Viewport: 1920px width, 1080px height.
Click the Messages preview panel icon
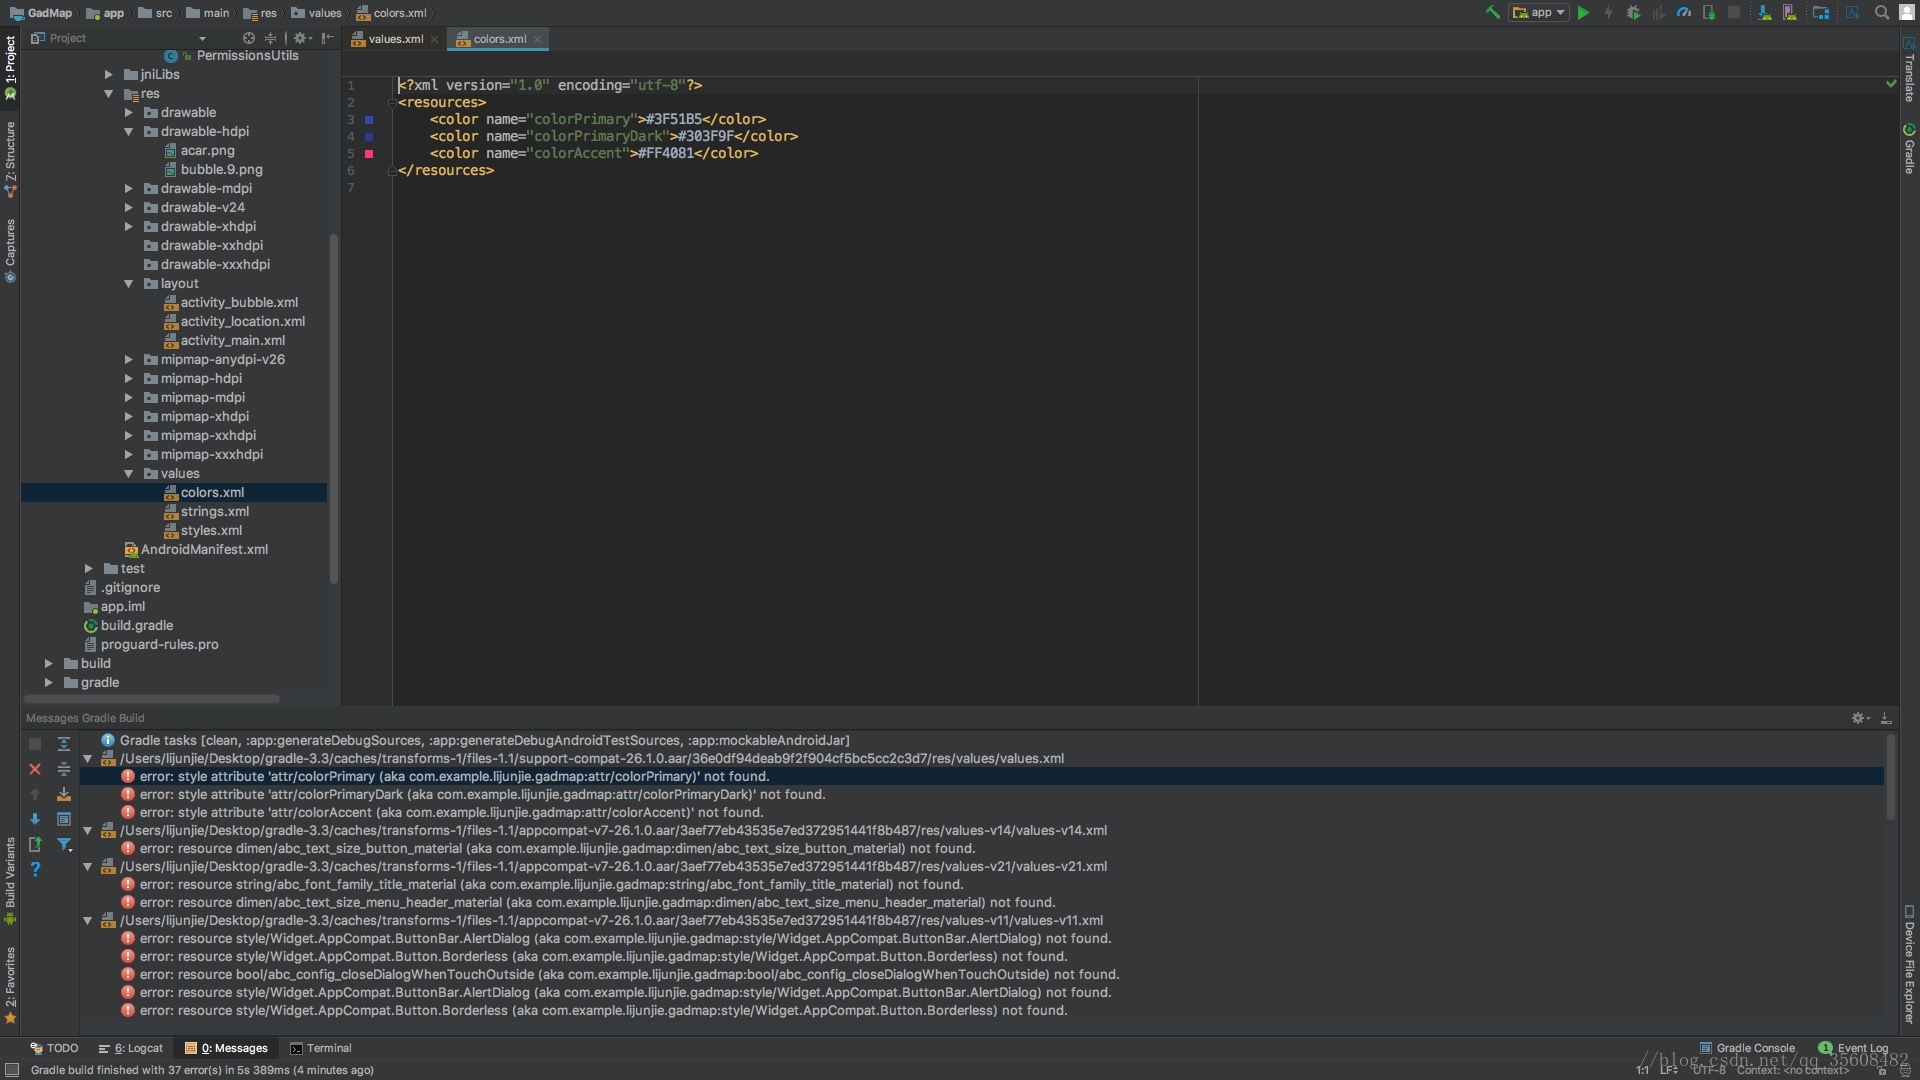pos(63,819)
